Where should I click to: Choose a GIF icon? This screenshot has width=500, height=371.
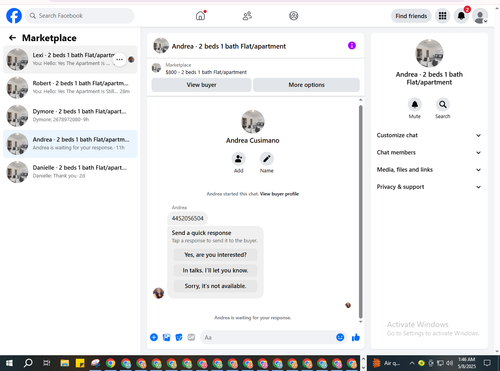coord(191,337)
